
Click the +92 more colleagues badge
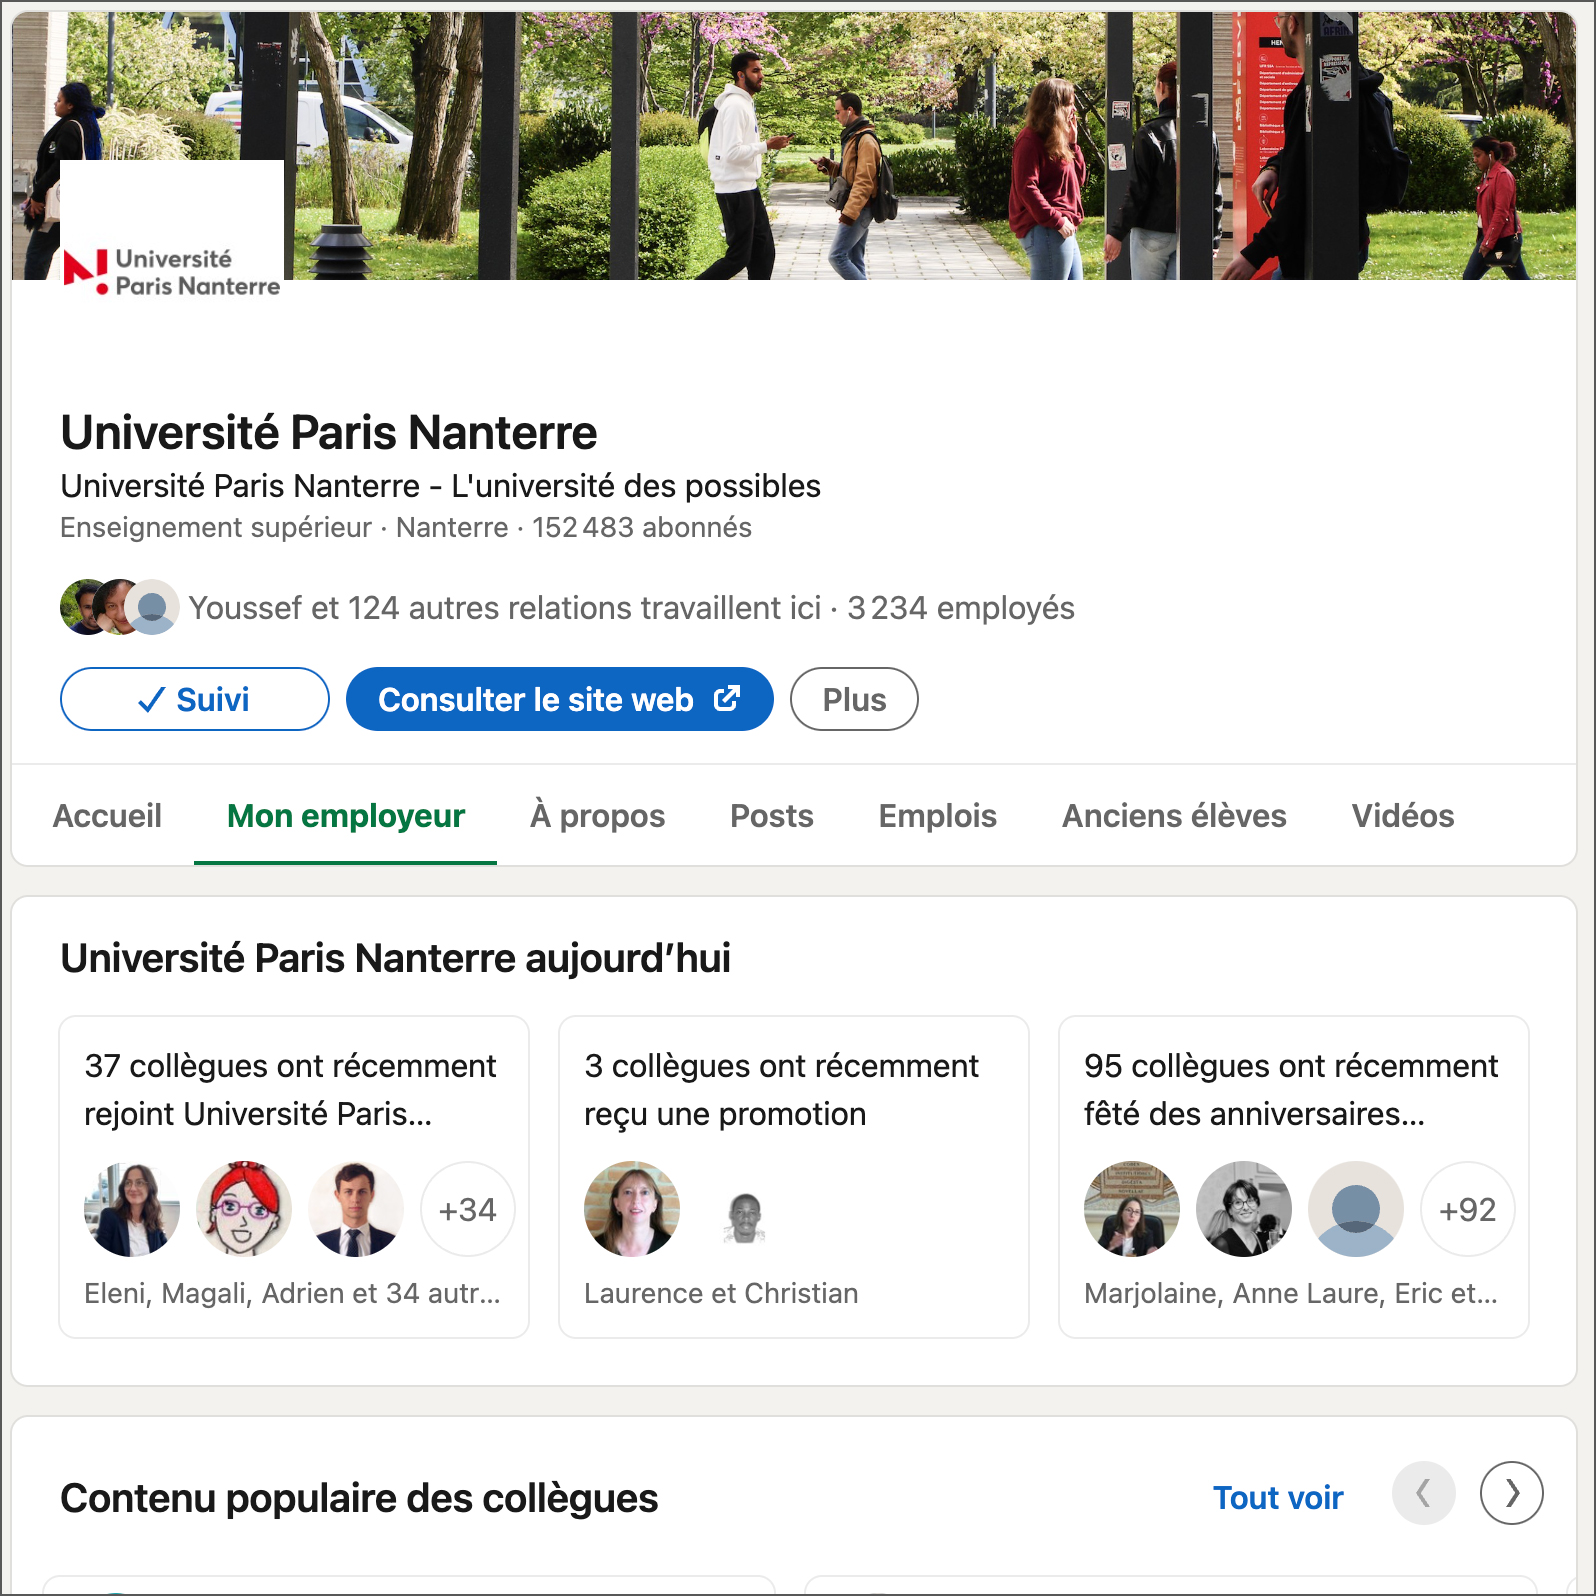point(1468,1209)
